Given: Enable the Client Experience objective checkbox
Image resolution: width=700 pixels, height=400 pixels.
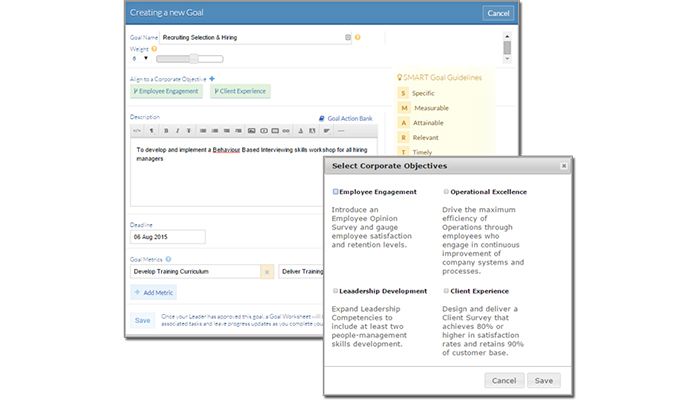Looking at the screenshot, I should (x=446, y=291).
